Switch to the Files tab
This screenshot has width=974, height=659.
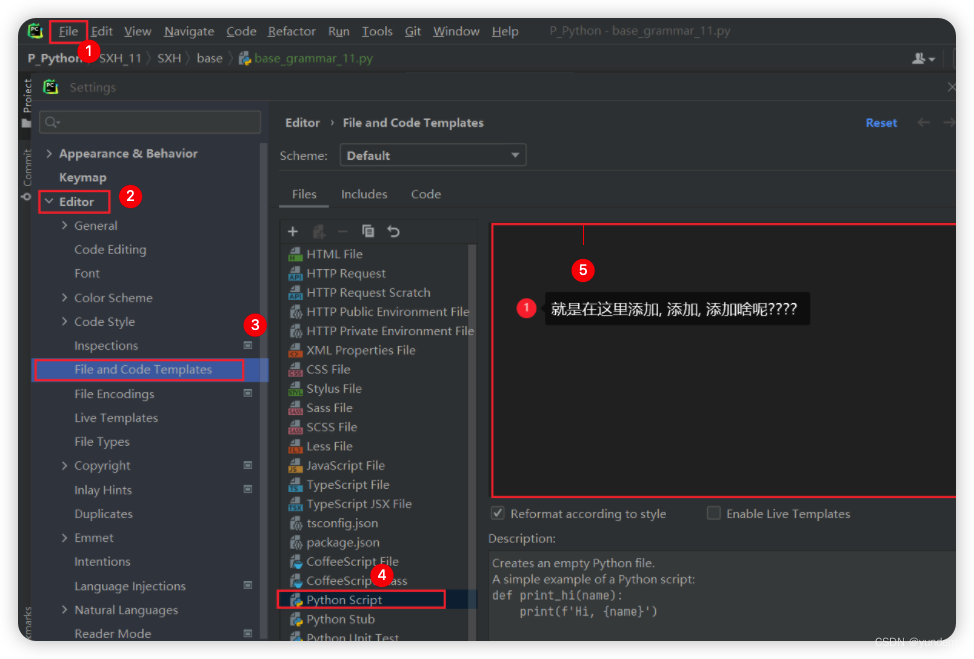(304, 194)
